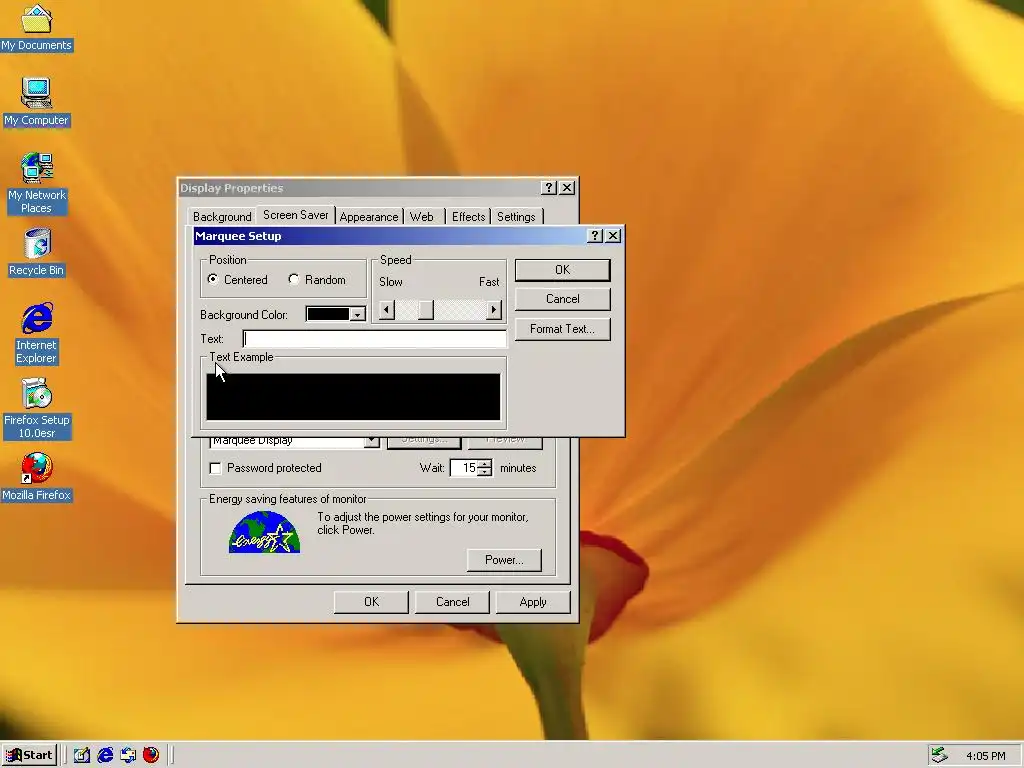Click into the marquee Text input field

375,339
